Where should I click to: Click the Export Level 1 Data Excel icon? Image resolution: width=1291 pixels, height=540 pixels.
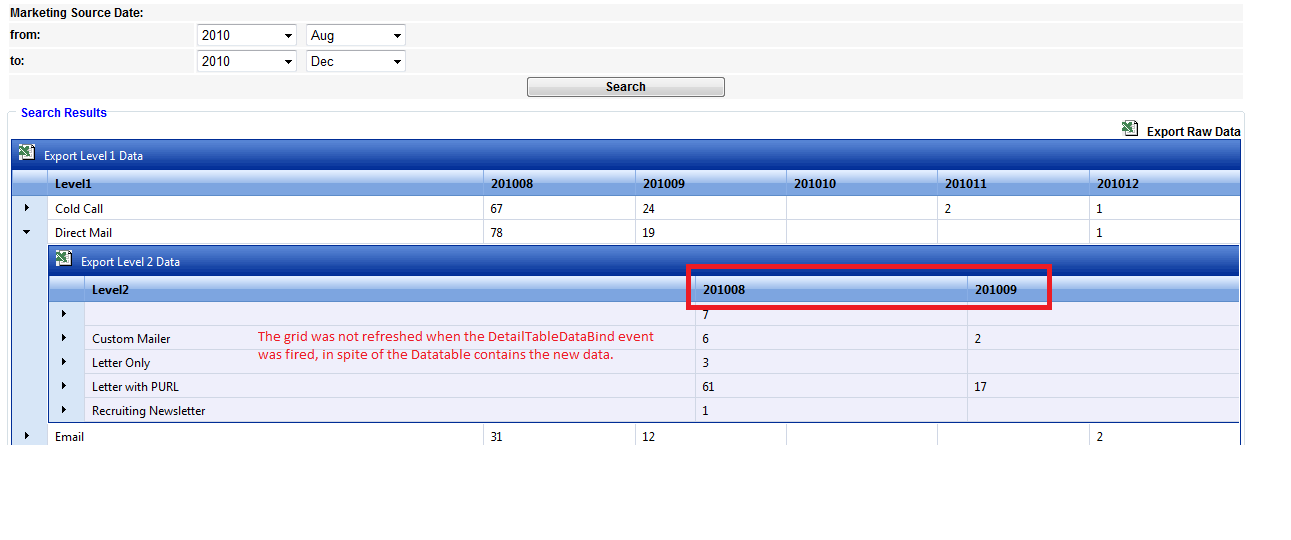(27, 153)
